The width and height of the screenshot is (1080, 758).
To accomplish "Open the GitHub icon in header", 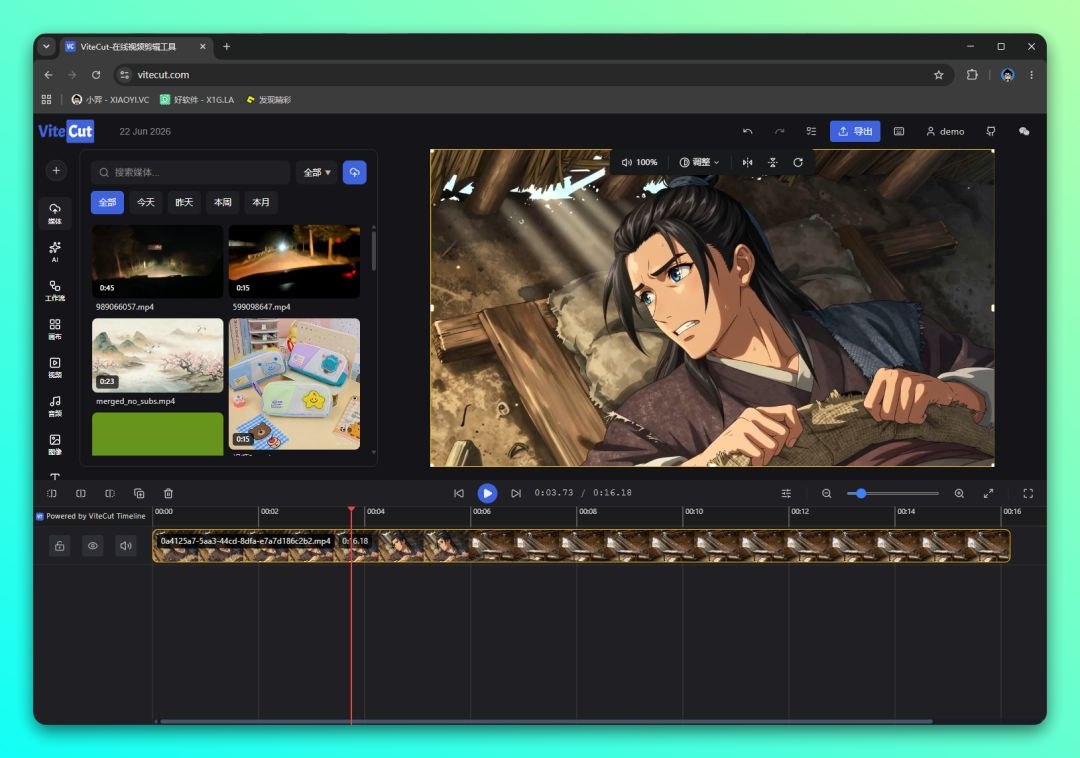I will pos(991,131).
